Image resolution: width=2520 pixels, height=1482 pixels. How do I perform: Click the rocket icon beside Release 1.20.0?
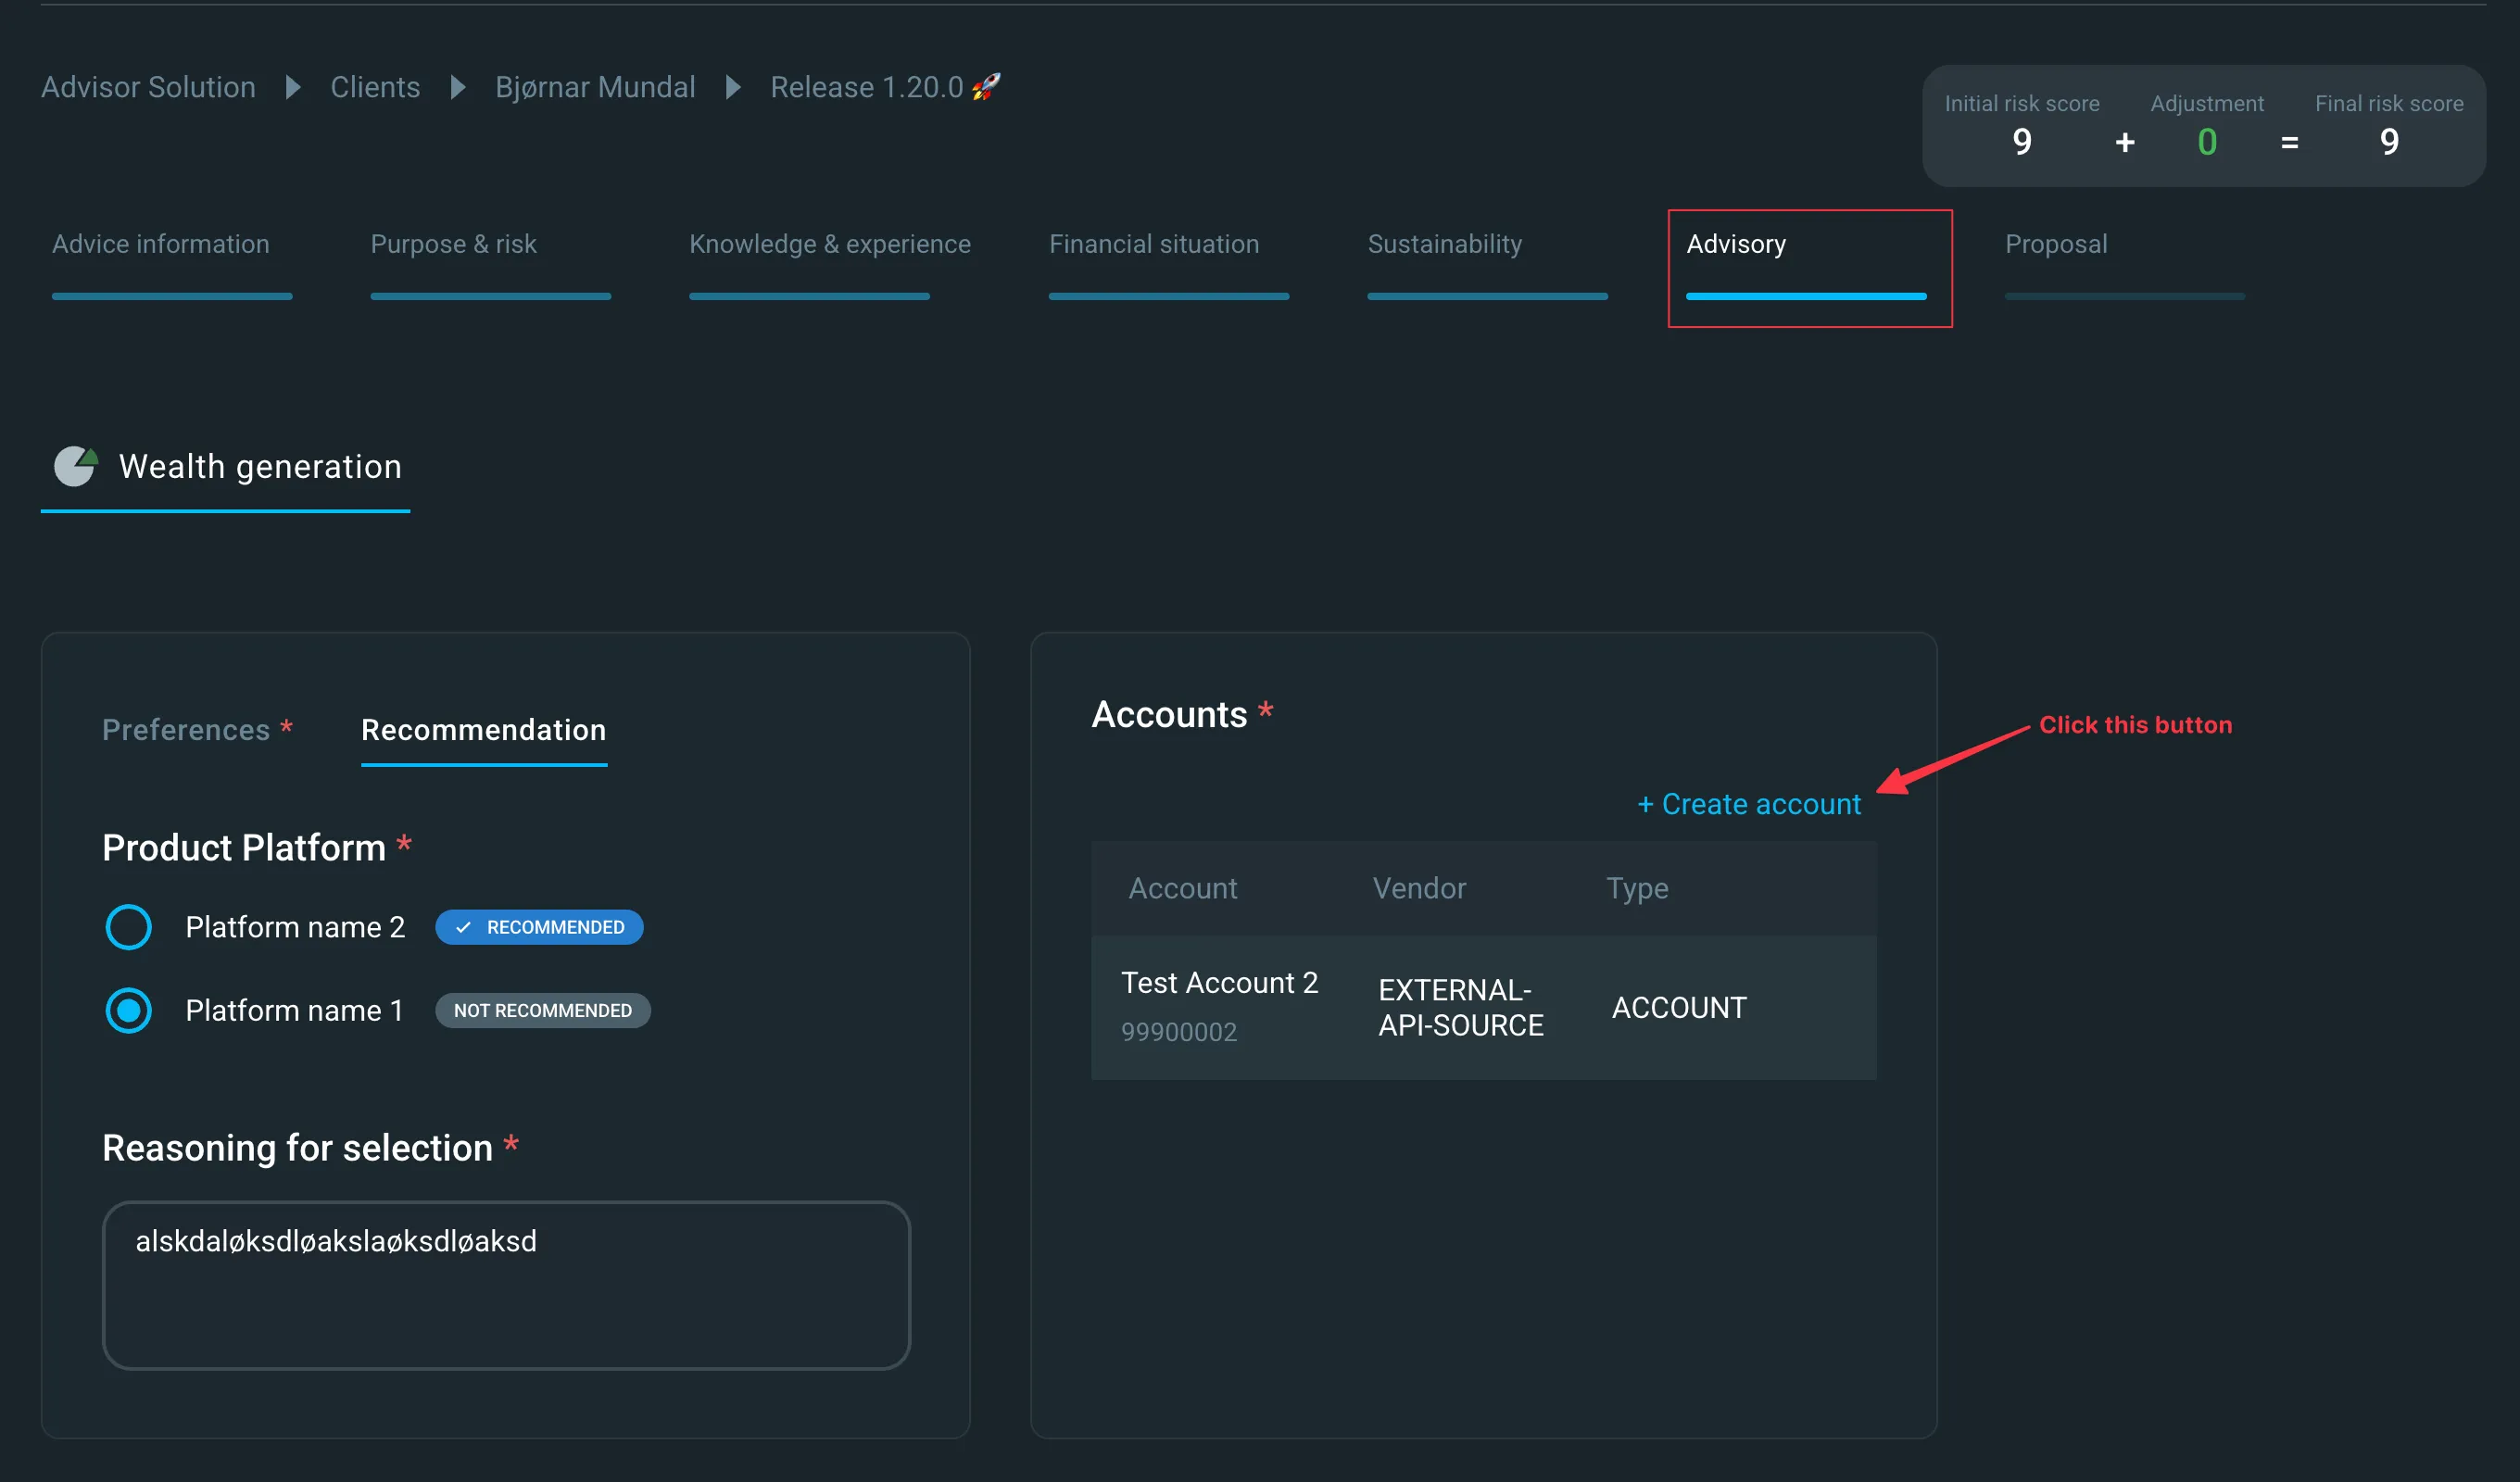point(986,87)
